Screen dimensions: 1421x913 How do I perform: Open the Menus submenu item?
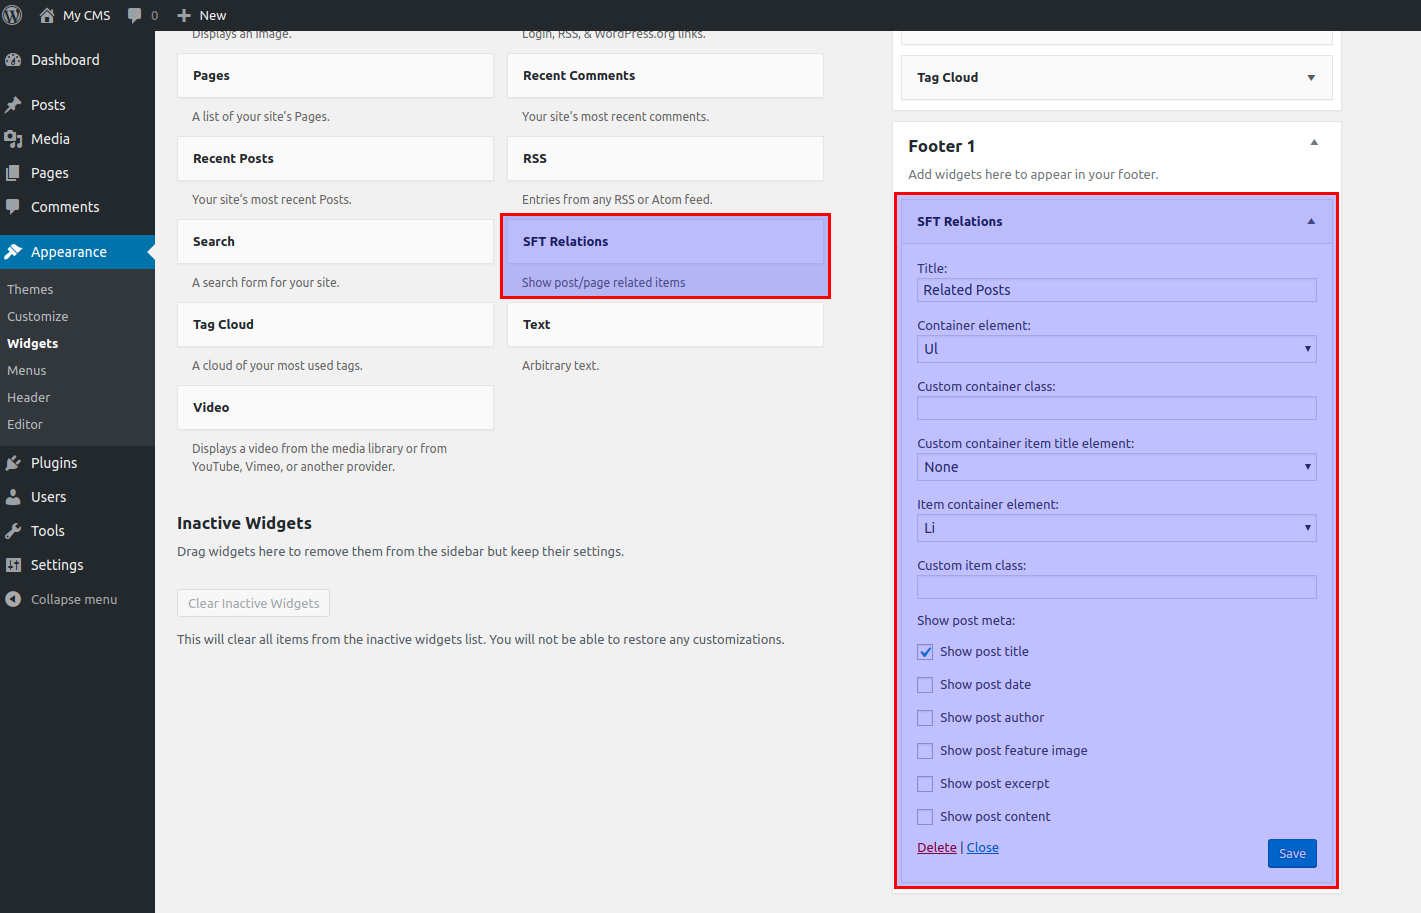pyautogui.click(x=27, y=371)
